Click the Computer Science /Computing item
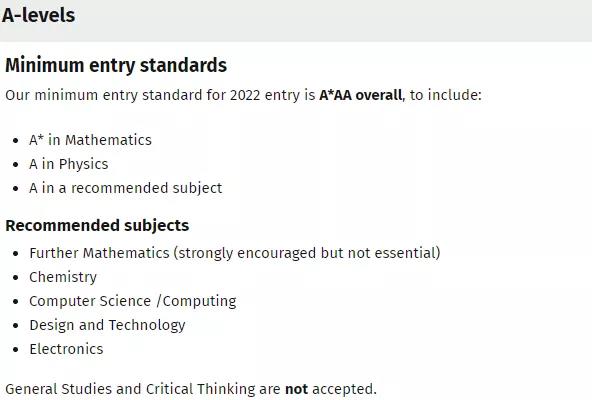The image size is (592, 400). coord(133,301)
